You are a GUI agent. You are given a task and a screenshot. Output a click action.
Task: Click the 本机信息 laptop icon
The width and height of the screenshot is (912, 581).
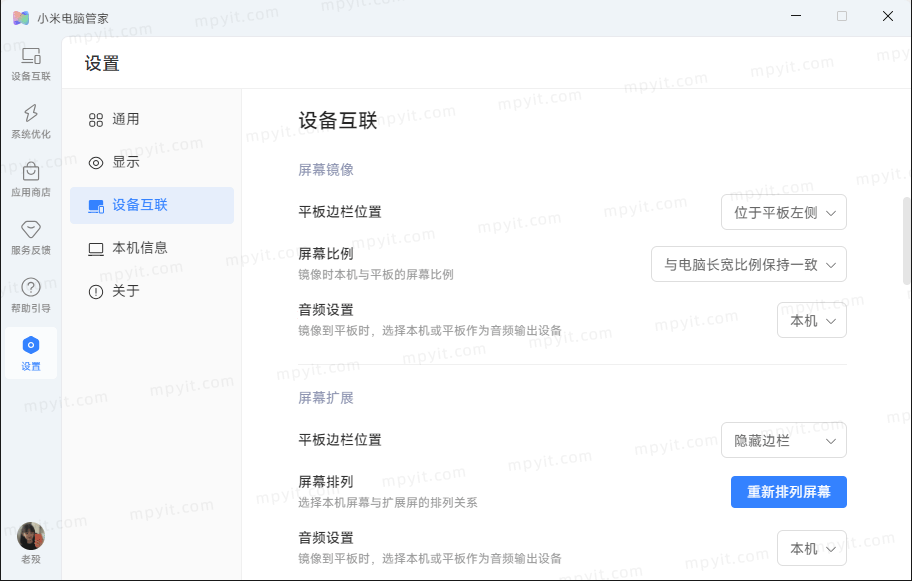pyautogui.click(x=96, y=249)
